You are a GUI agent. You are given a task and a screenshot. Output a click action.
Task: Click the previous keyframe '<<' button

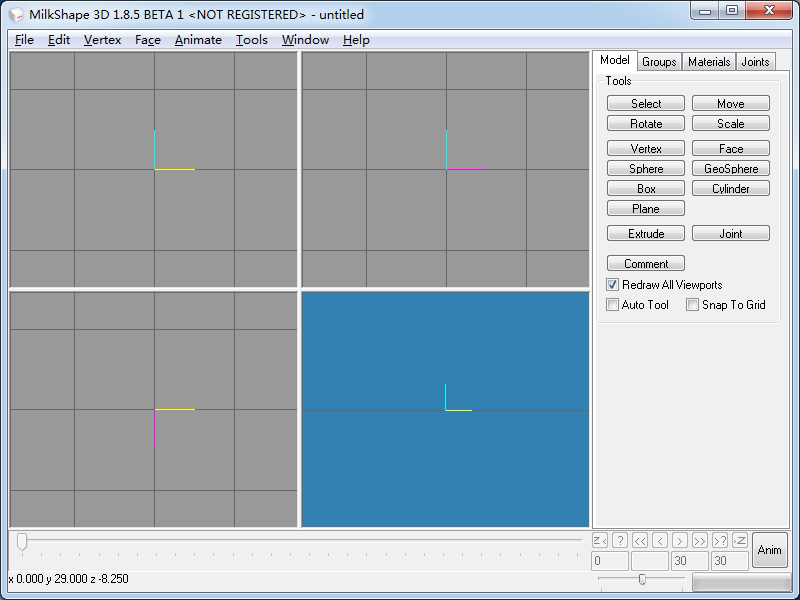pyautogui.click(x=640, y=540)
